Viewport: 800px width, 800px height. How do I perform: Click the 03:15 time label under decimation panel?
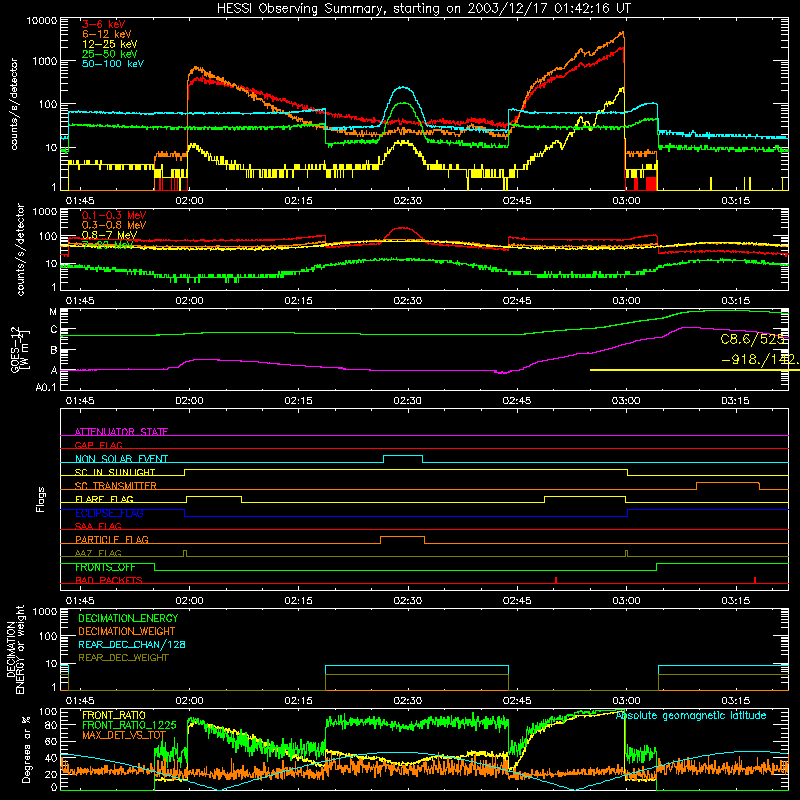[735, 701]
